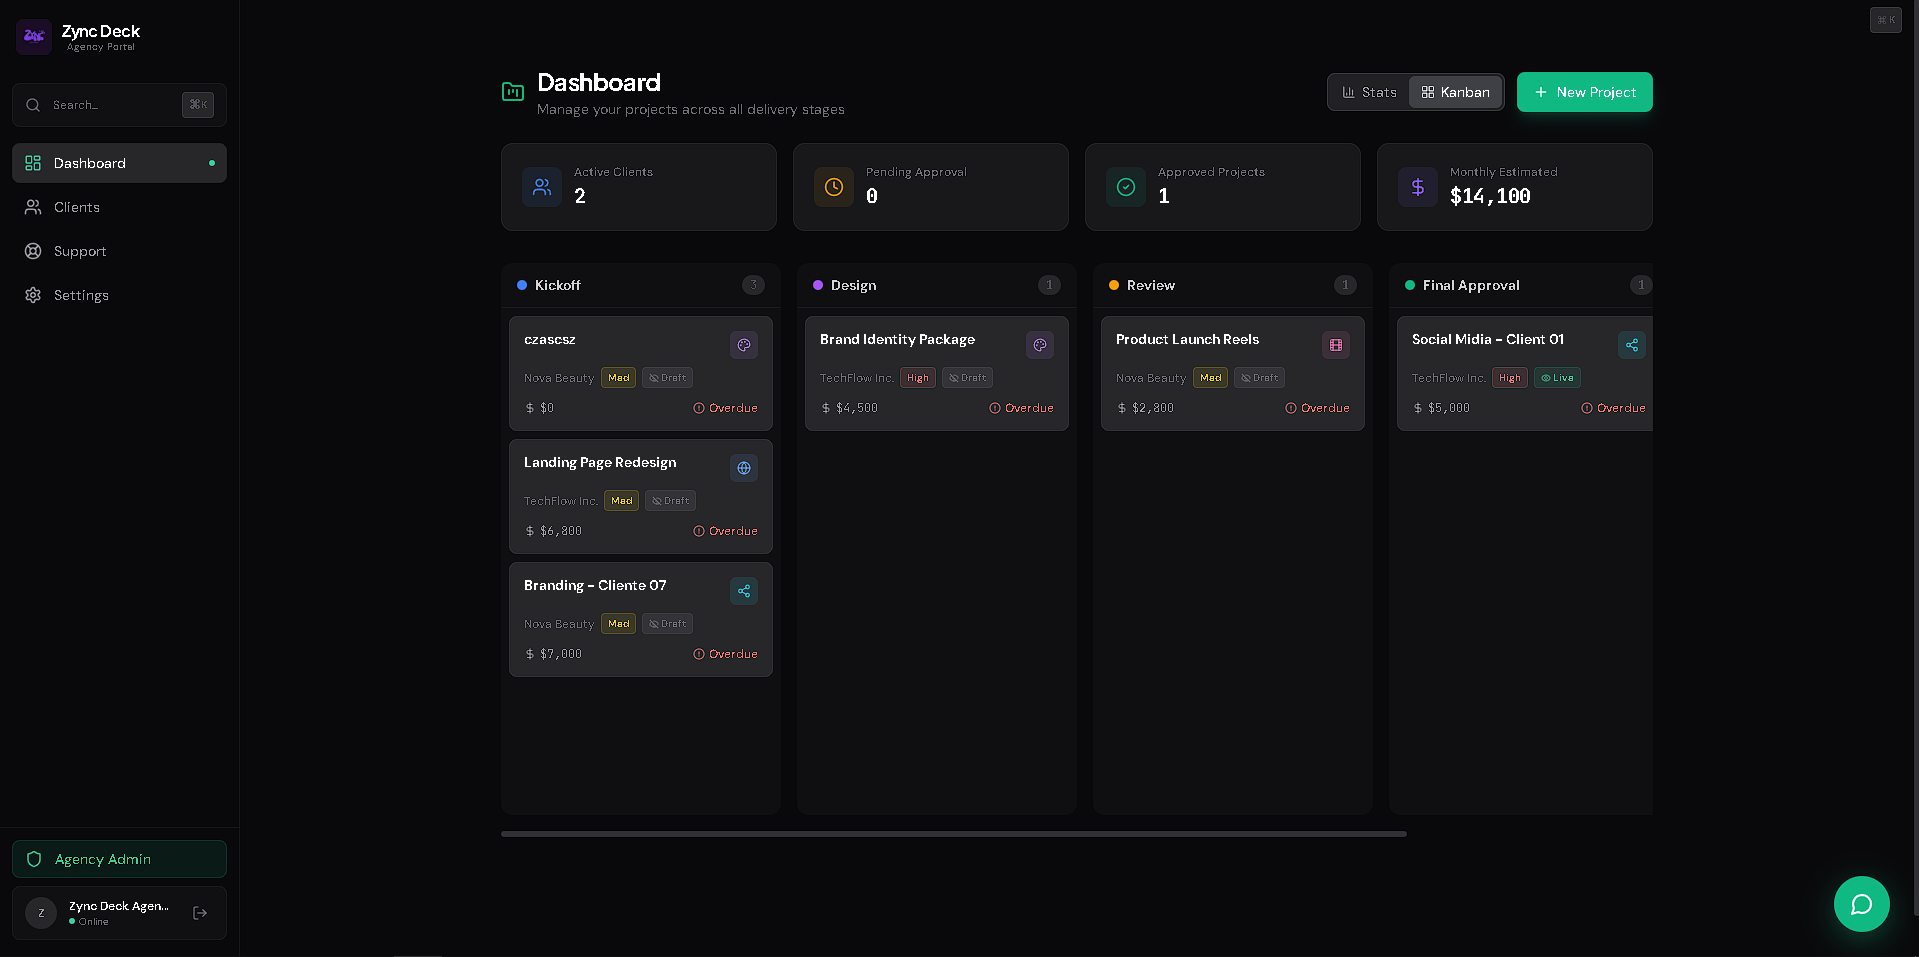Click the Z user avatar
Viewport: 1919px width, 957px height.
point(41,913)
